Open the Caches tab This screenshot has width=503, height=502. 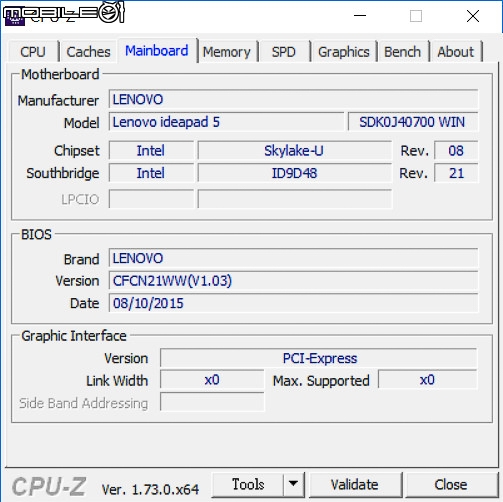[x=88, y=52]
